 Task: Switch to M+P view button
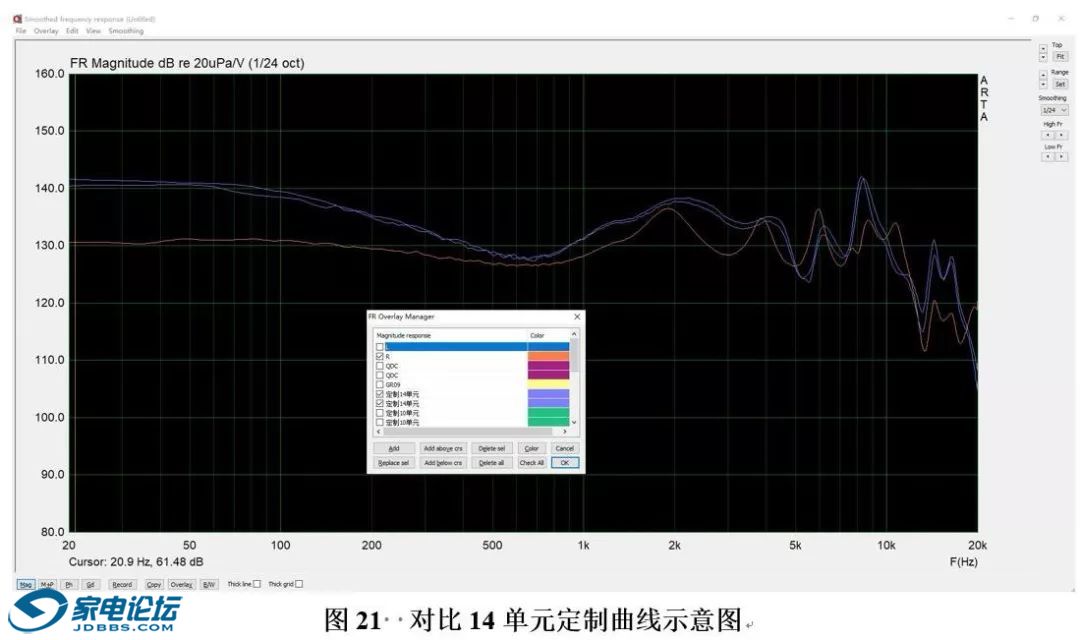coord(47,584)
